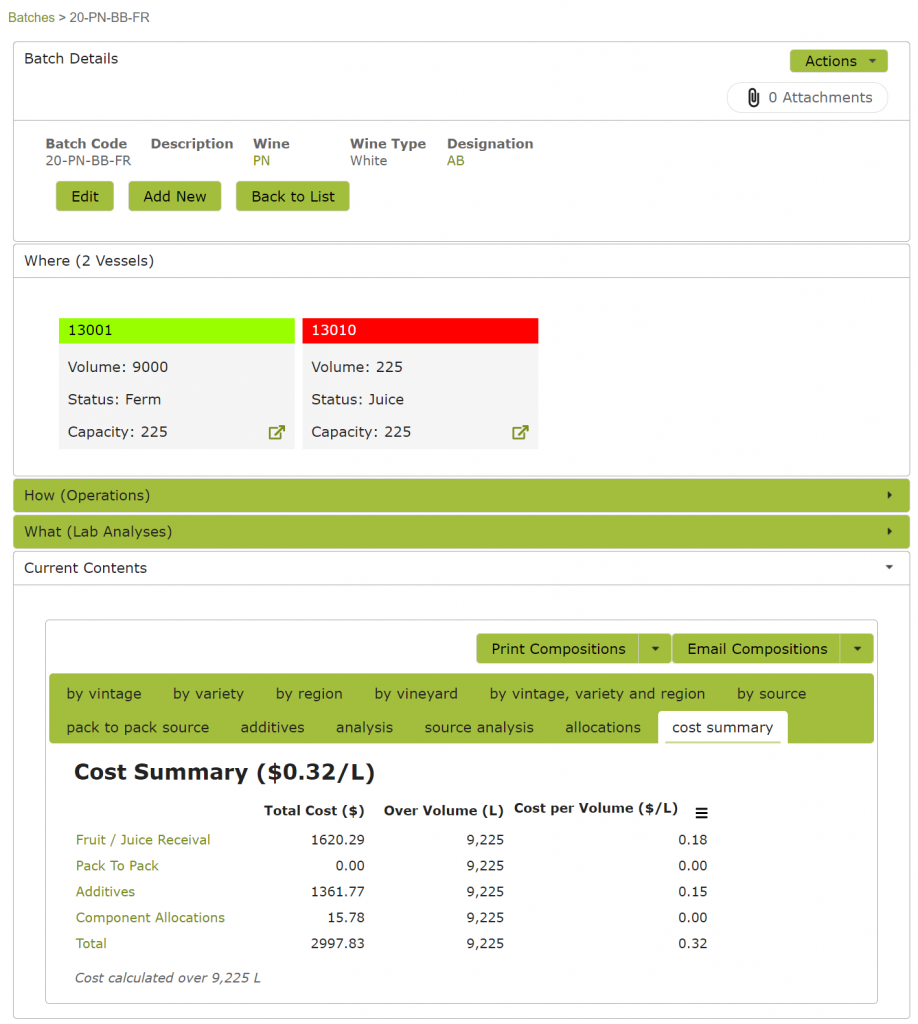Open the Print Compositions dropdown arrow

click(654, 648)
